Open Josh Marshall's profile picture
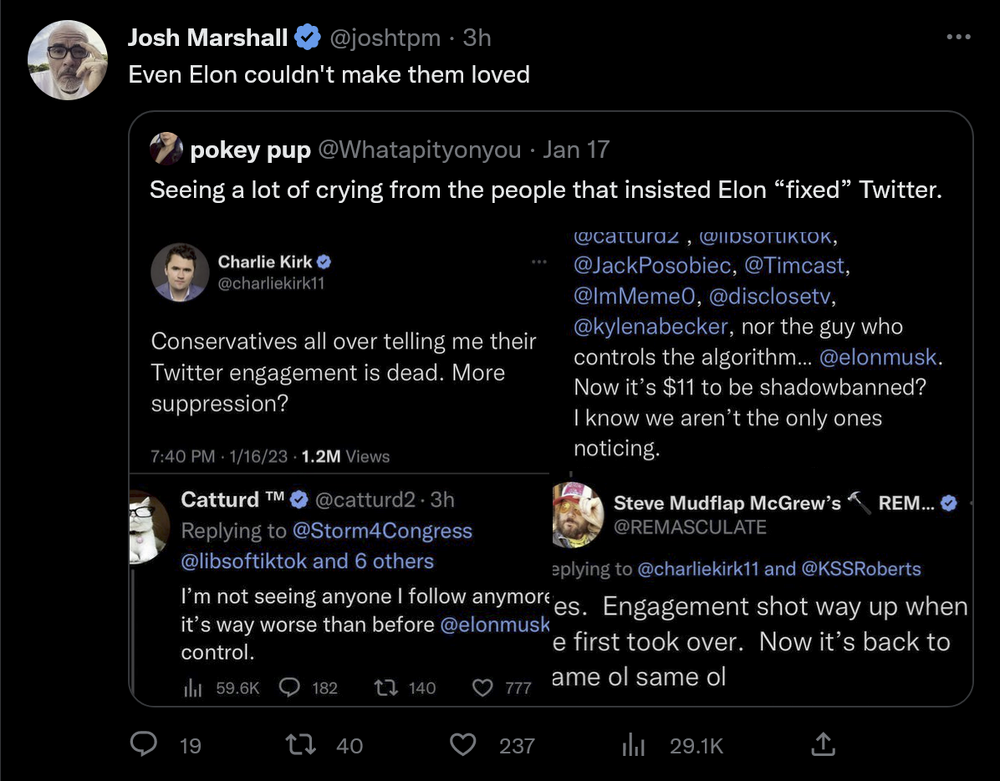The width and height of the screenshot is (1000, 781). pos(67,60)
